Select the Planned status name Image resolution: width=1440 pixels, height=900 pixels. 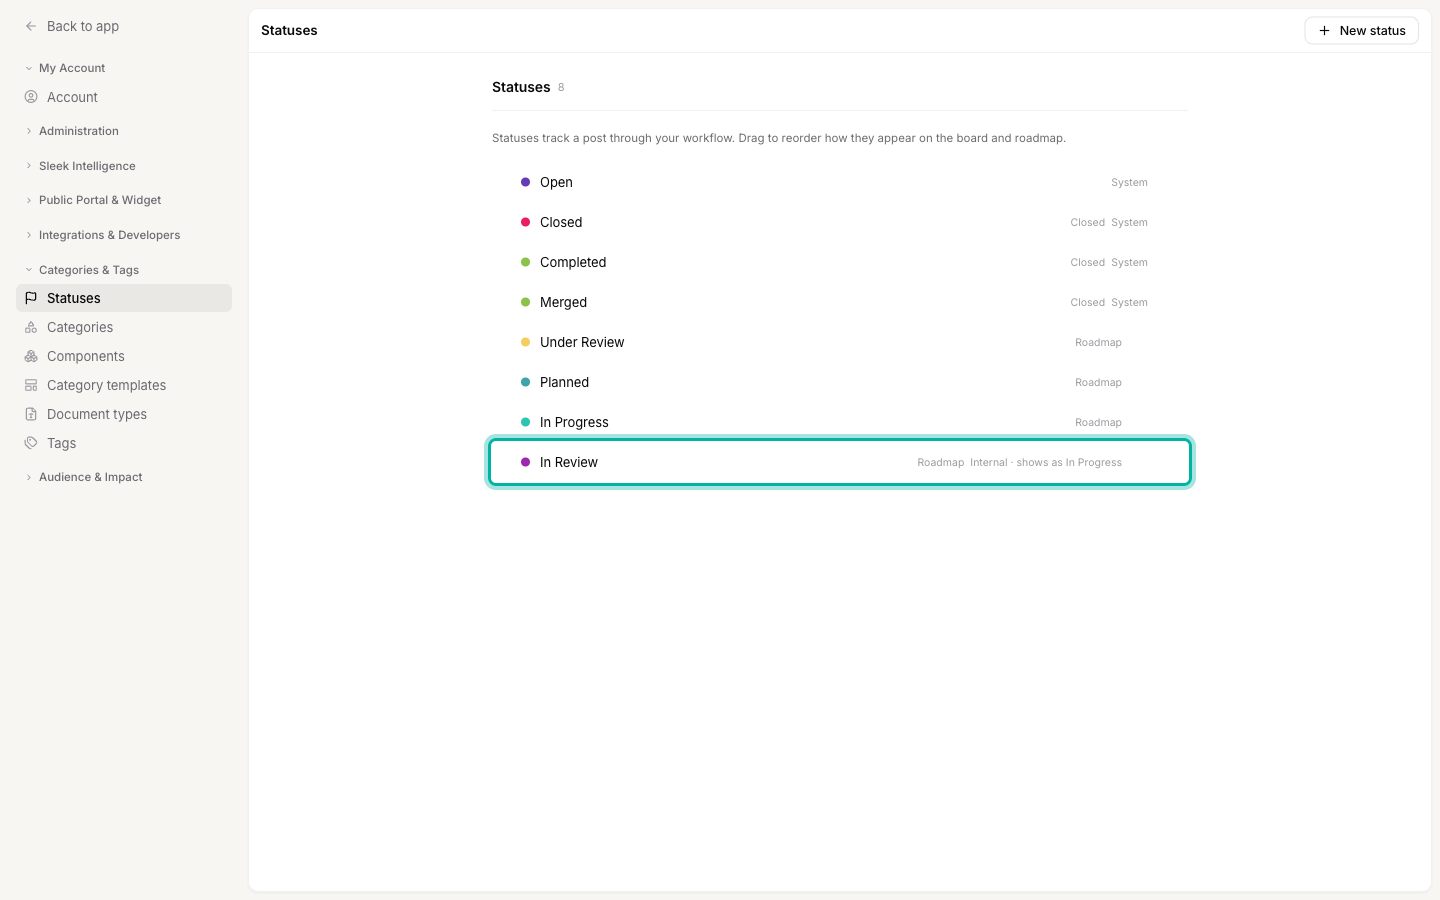point(564,382)
